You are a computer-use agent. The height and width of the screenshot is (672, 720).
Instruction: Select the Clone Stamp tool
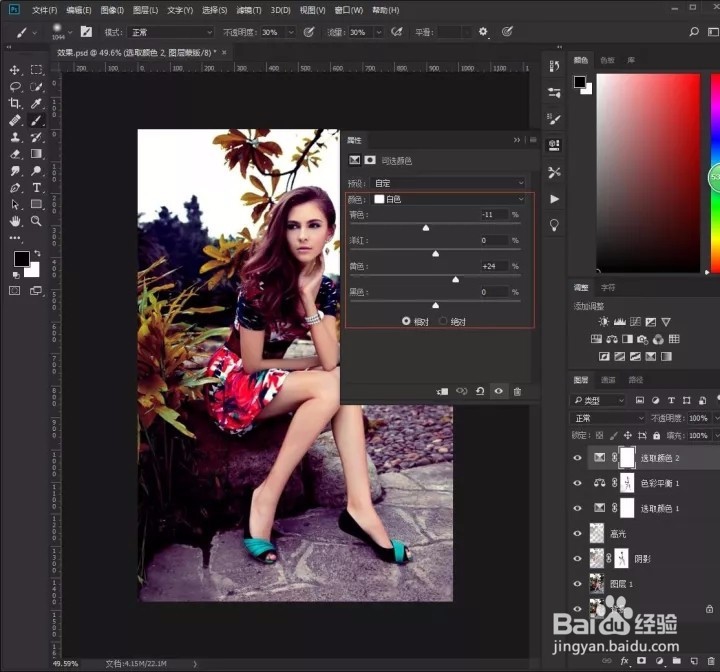[15, 137]
